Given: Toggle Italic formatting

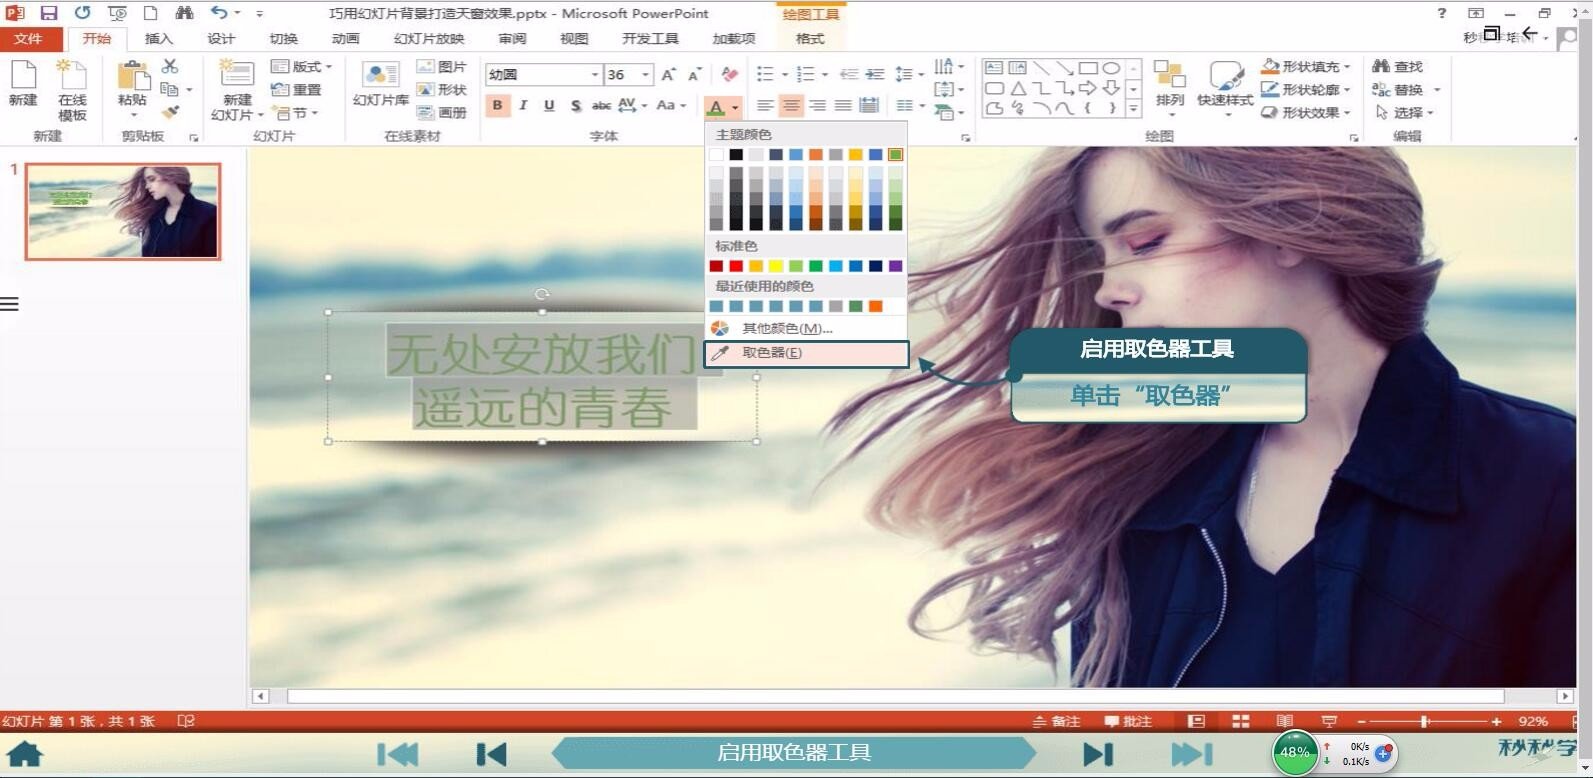Looking at the screenshot, I should (523, 106).
